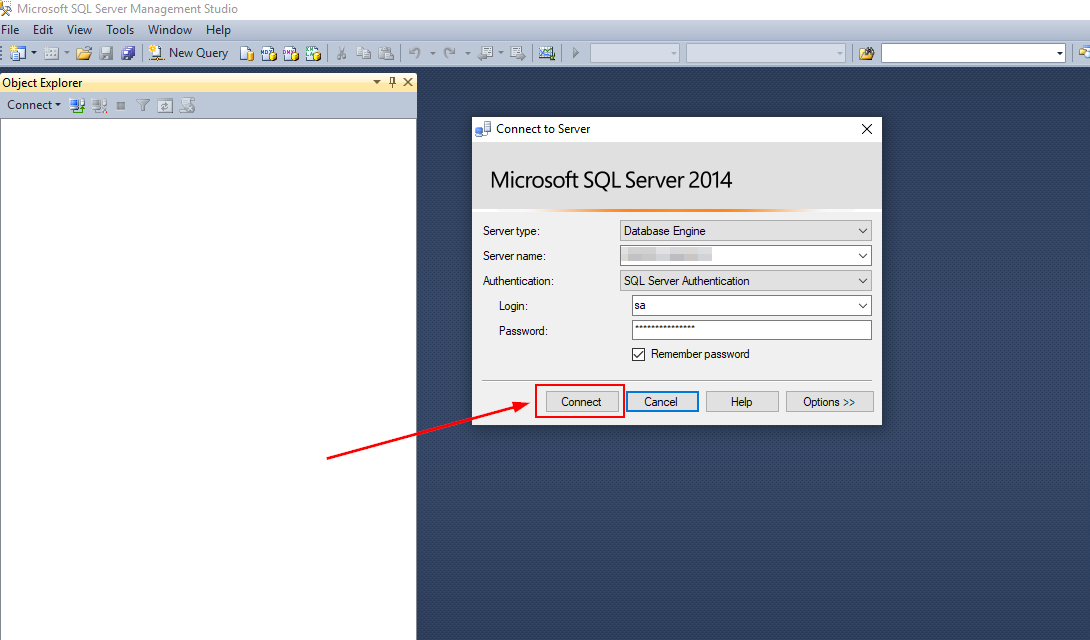Image resolution: width=1090 pixels, height=640 pixels.
Task: Start a New Query from toolbar
Action: [x=188, y=53]
